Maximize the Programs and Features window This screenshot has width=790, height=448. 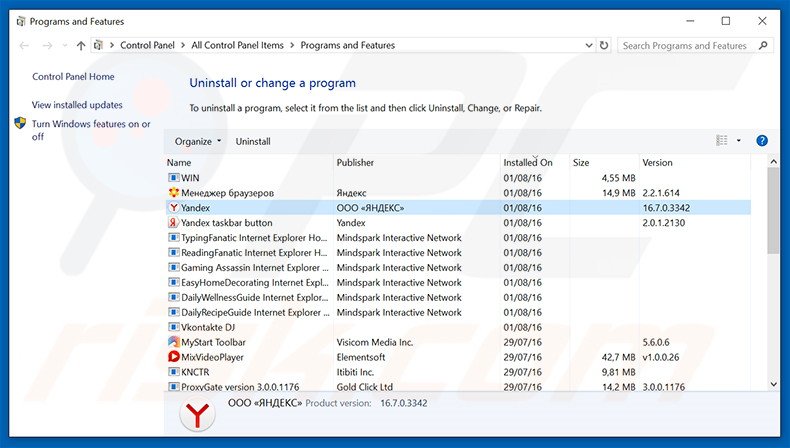(726, 21)
